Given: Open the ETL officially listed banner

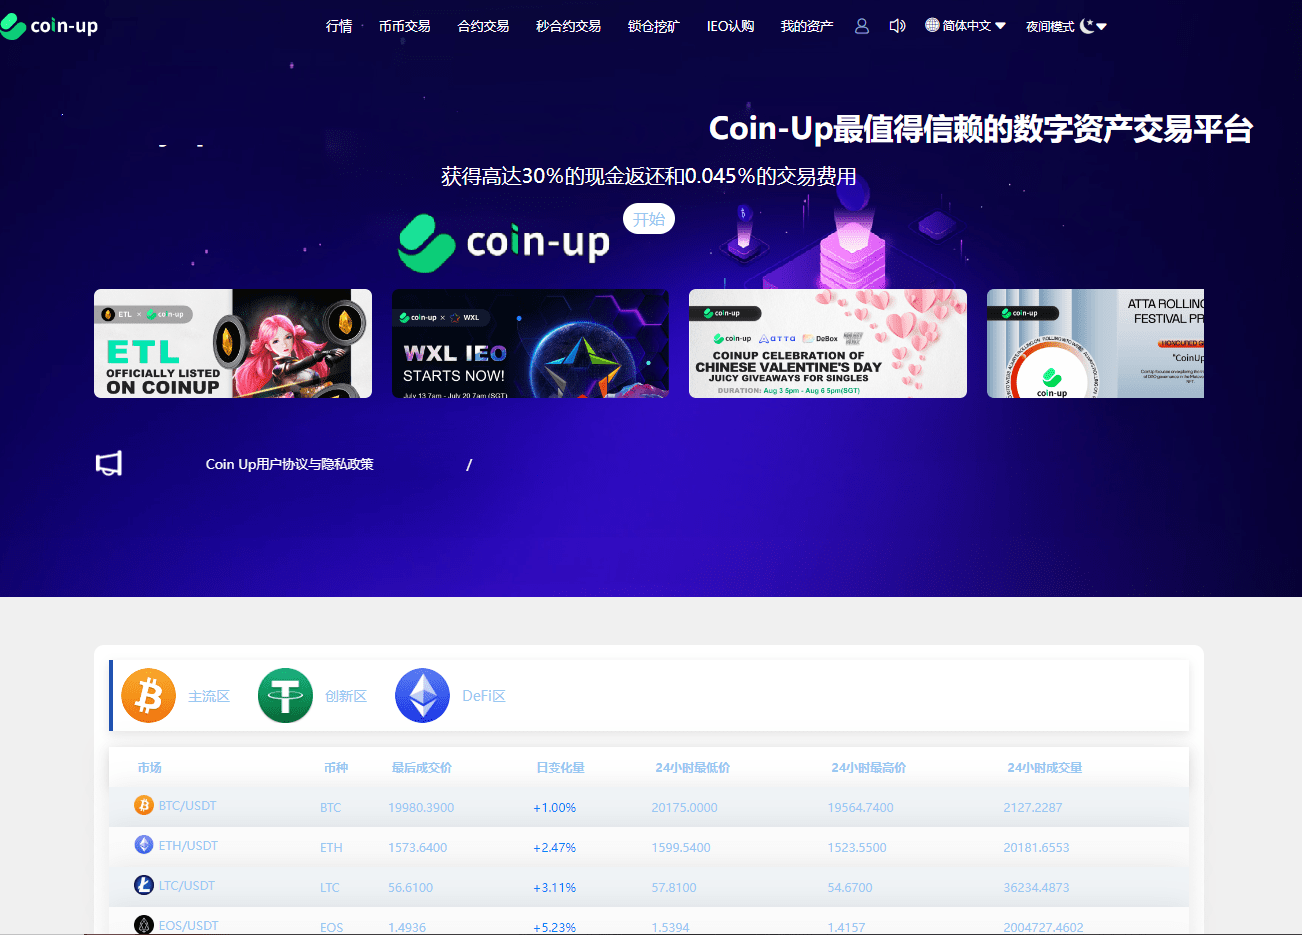Looking at the screenshot, I should tap(233, 343).
